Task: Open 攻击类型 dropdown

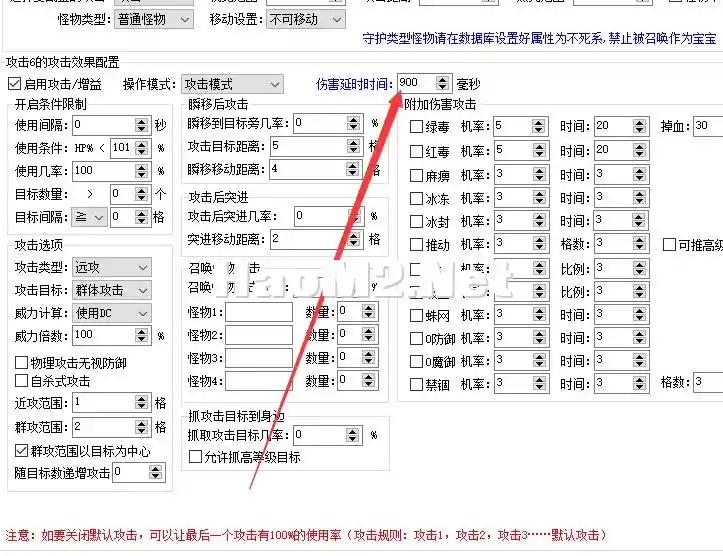Action: point(112,267)
